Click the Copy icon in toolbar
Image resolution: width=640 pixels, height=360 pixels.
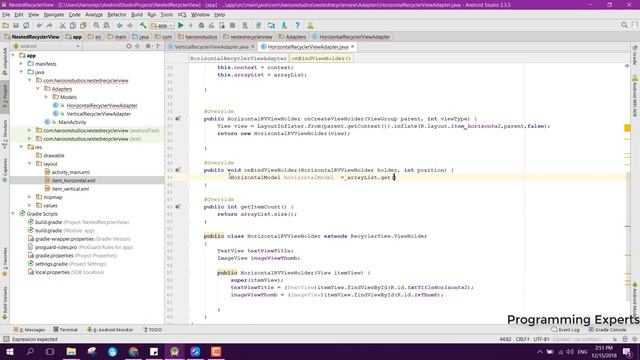[x=73, y=25]
